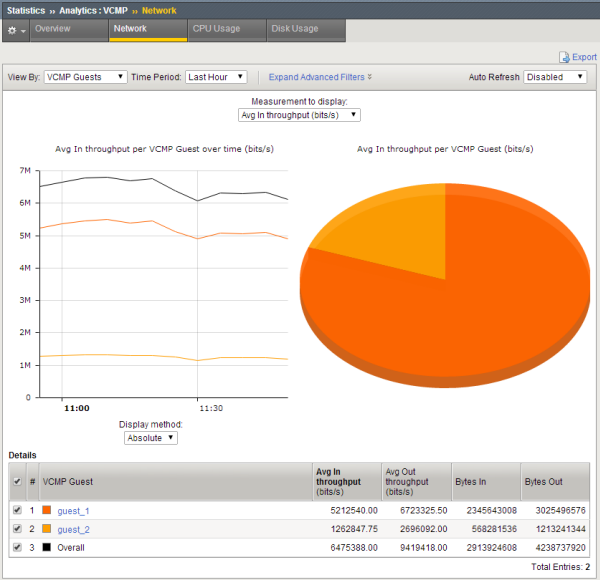Click the guest_1 orange color swatch
600x580 pixels.
(47, 511)
